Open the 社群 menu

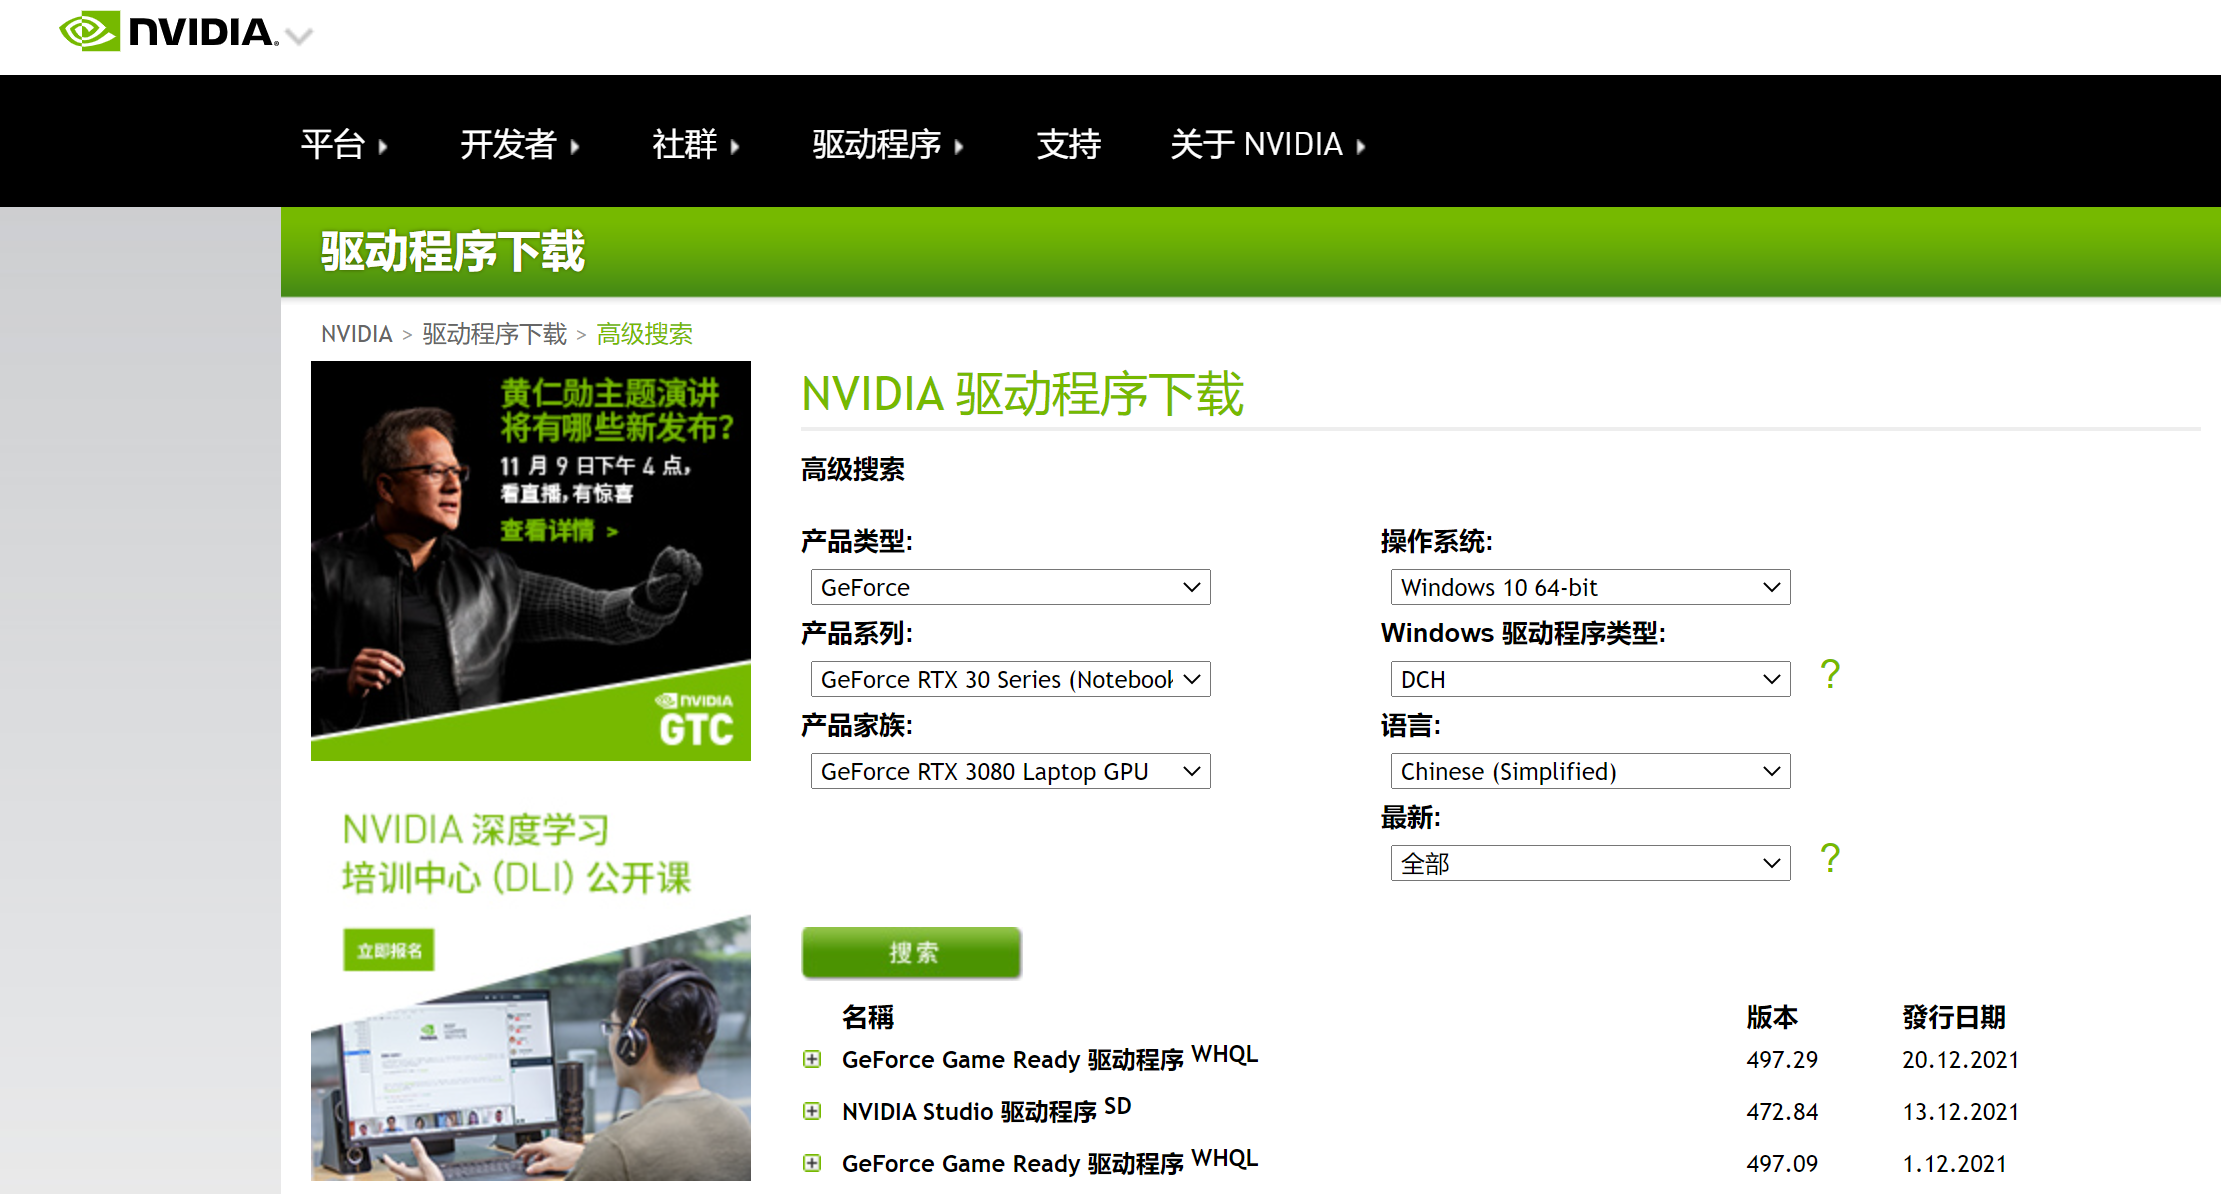click(x=695, y=144)
